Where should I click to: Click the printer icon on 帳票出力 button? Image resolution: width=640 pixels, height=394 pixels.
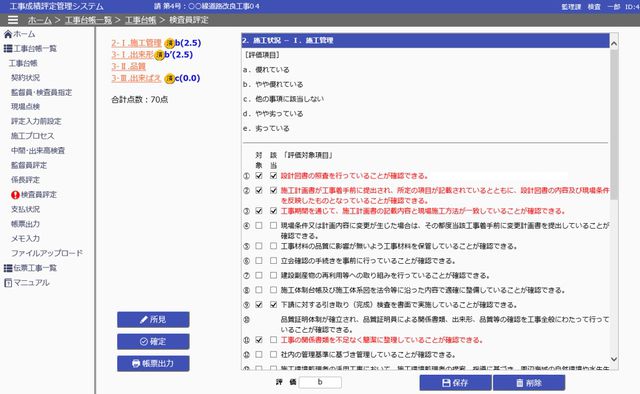coord(136,363)
